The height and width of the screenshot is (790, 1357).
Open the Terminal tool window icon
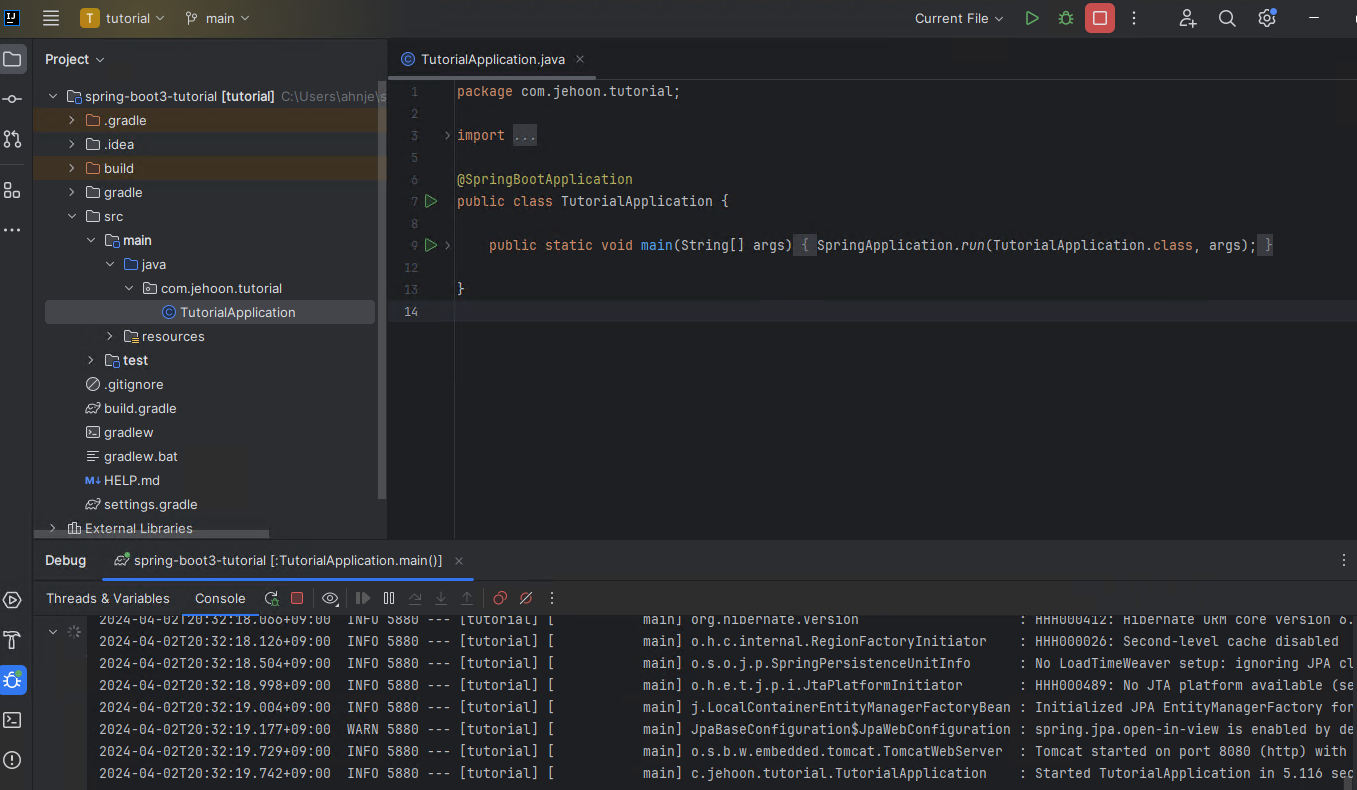[12, 720]
